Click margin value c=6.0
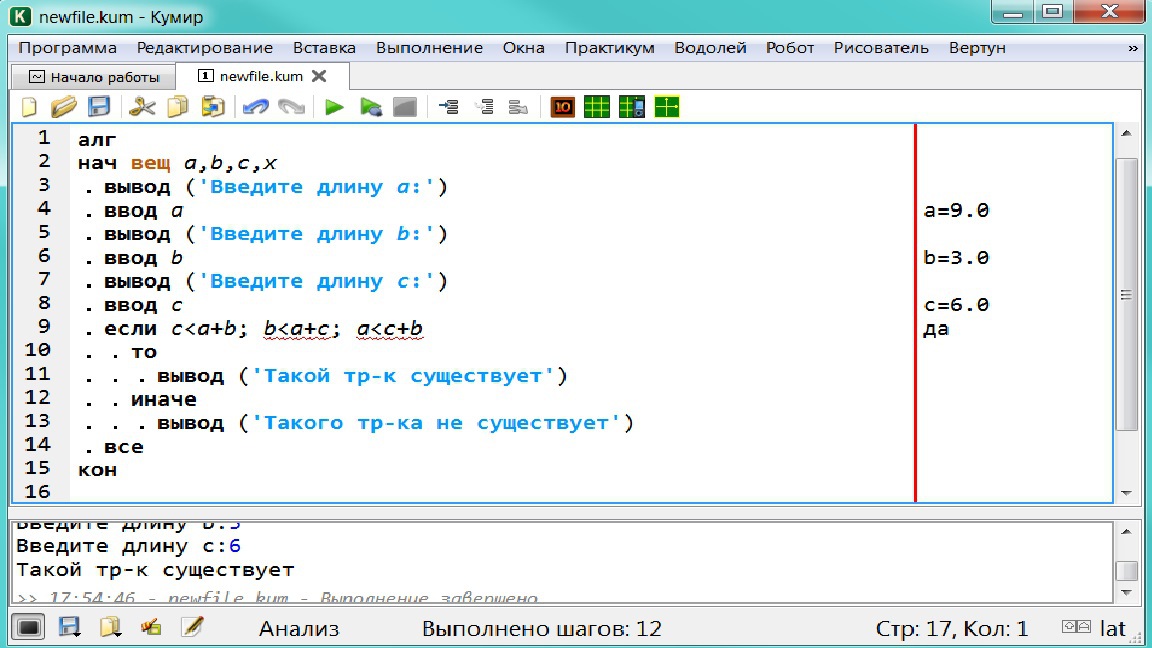The height and width of the screenshot is (648, 1152). (956, 305)
